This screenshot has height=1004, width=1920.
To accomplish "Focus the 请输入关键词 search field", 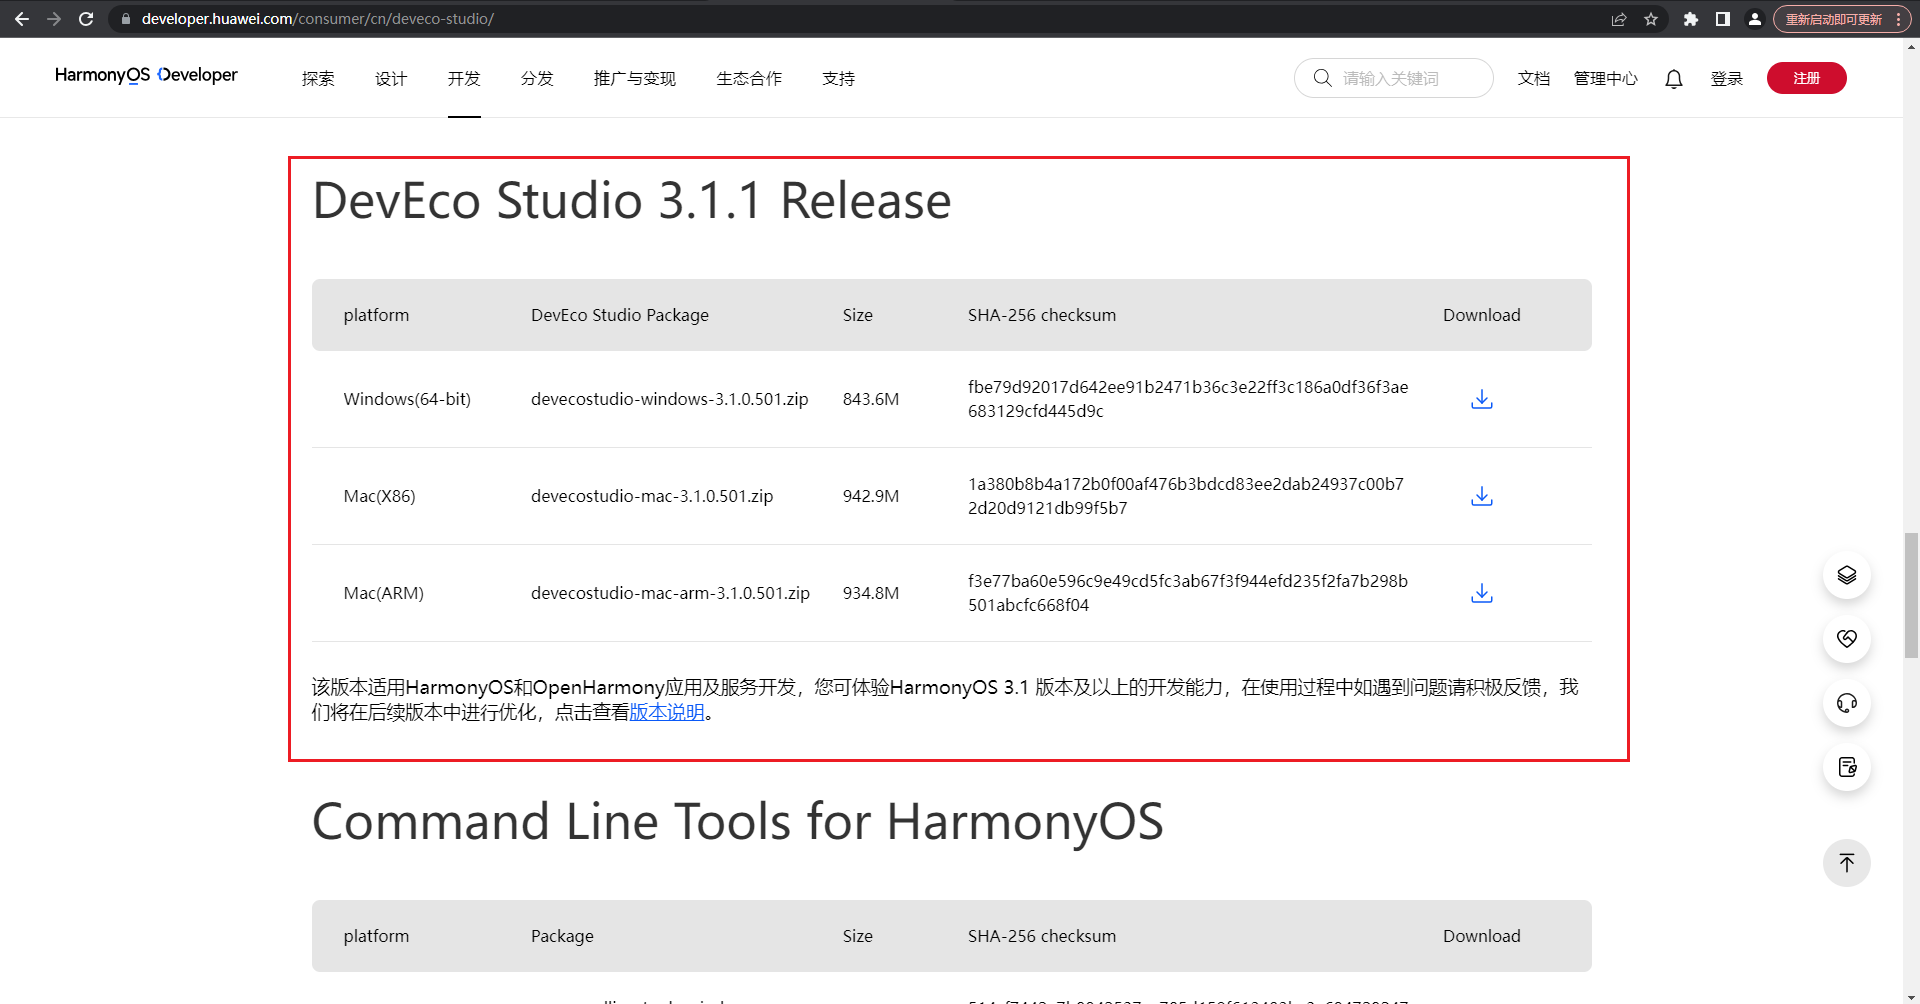I will [1394, 78].
